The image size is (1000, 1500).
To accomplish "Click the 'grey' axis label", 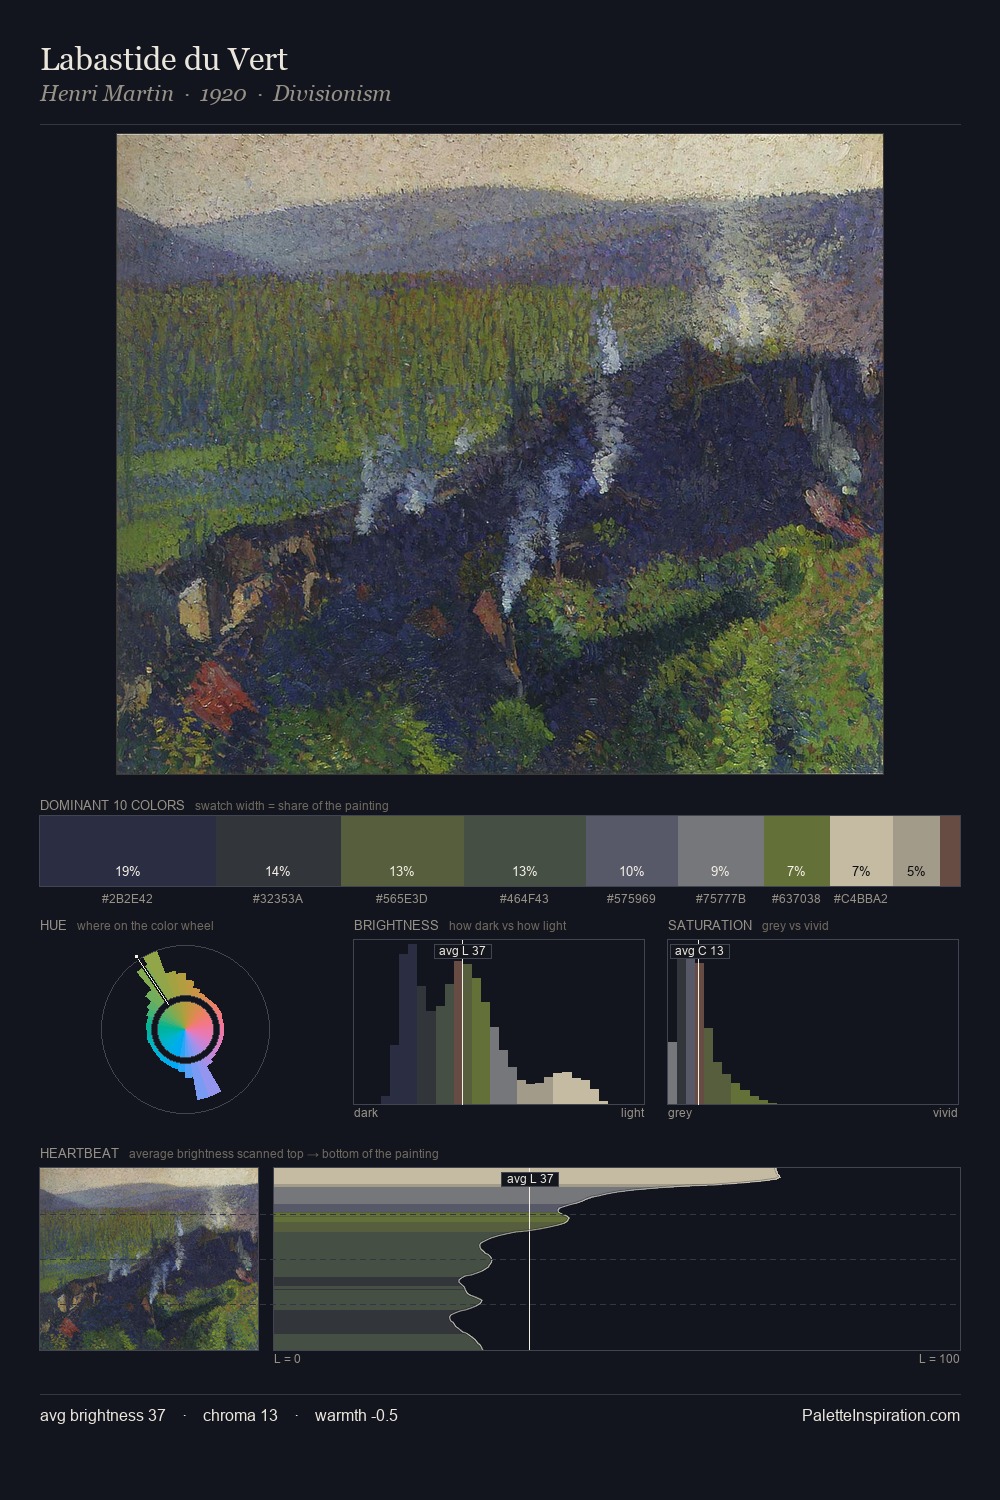I will pos(680,1113).
